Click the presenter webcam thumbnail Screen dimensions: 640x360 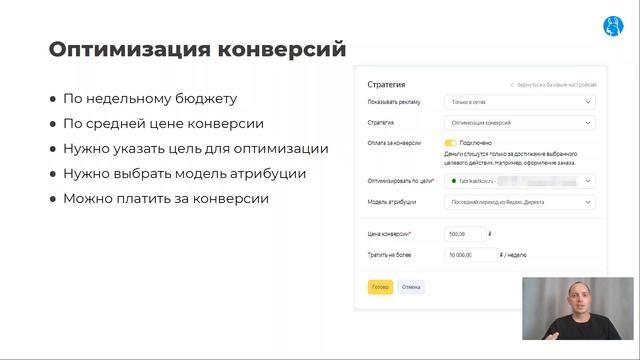[578, 309]
